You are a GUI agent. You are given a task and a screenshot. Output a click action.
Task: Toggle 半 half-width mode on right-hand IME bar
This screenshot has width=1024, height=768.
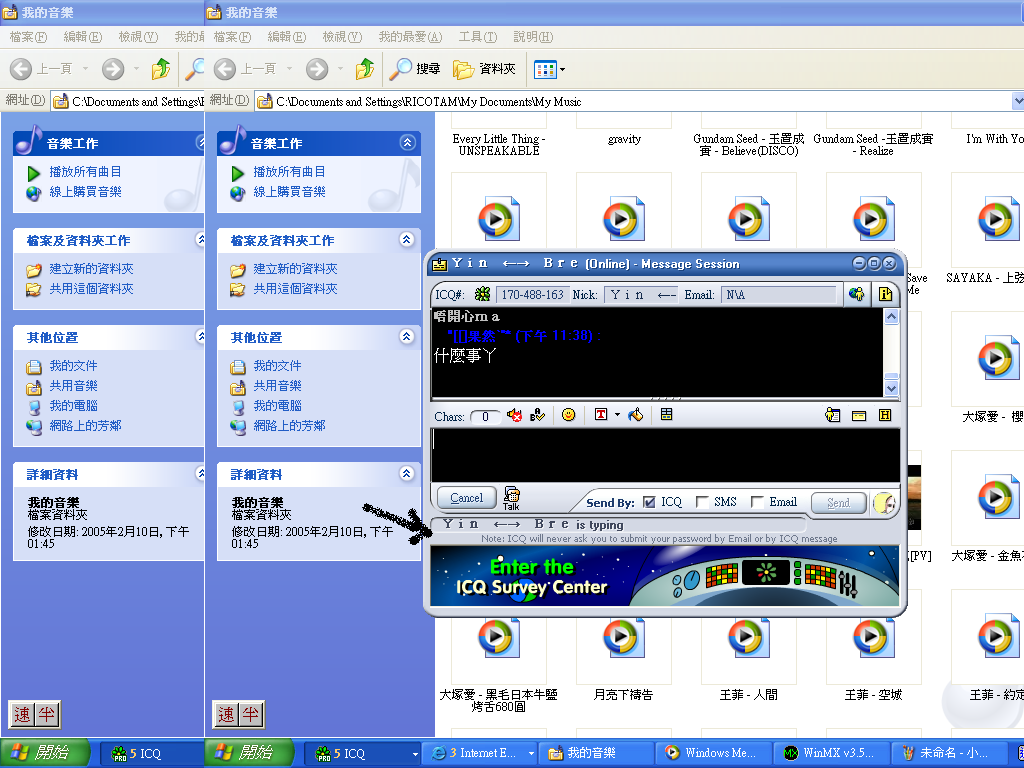(251, 714)
